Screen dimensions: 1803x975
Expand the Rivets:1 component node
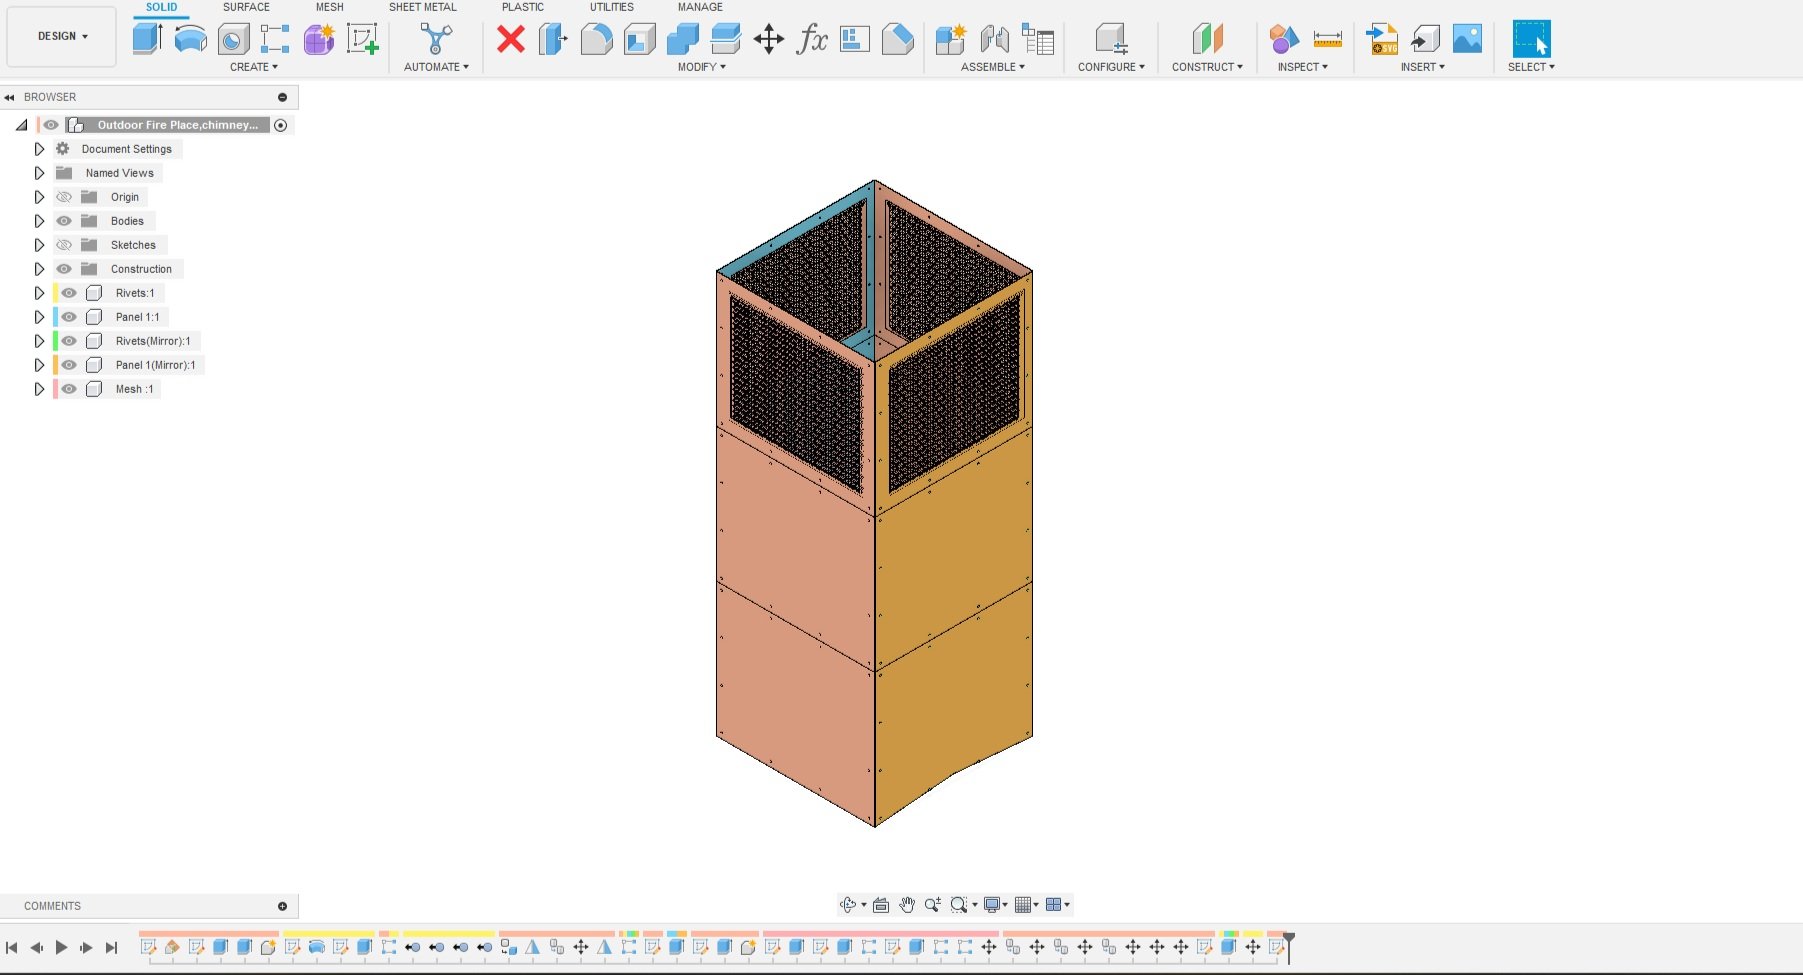(x=39, y=293)
